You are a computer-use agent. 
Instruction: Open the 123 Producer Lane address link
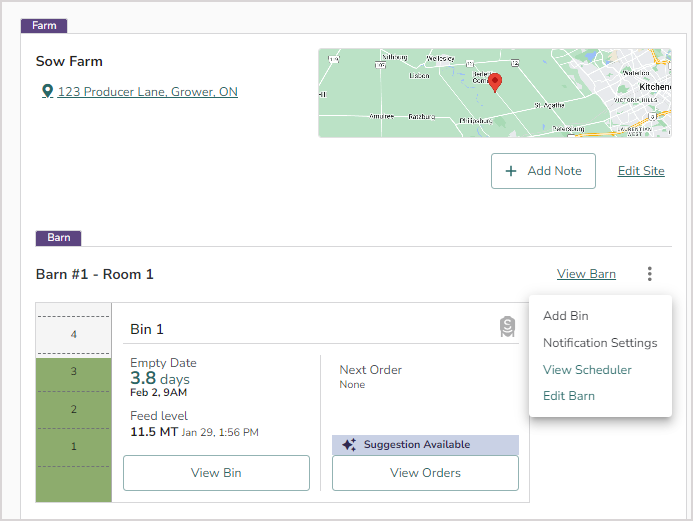[x=147, y=92]
